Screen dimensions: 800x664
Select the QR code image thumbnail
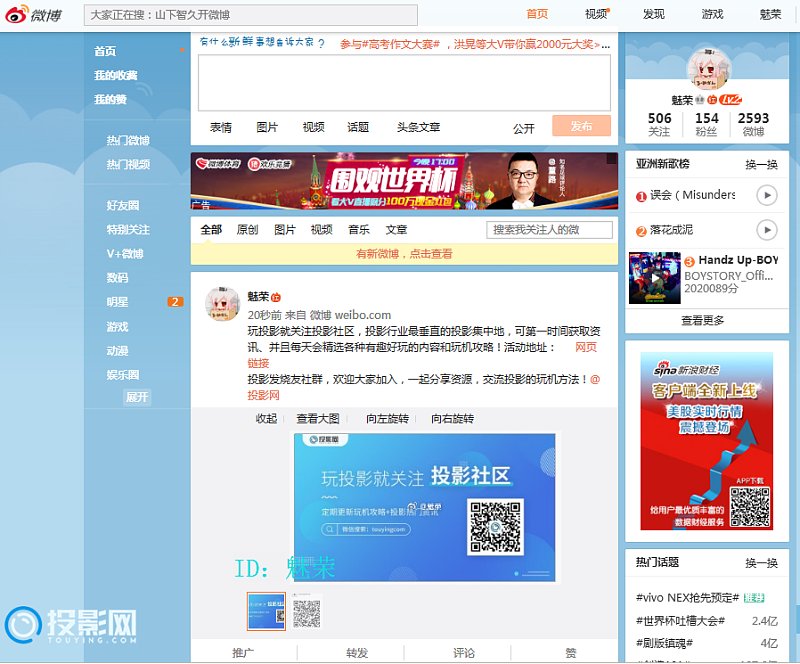pyautogui.click(x=307, y=611)
